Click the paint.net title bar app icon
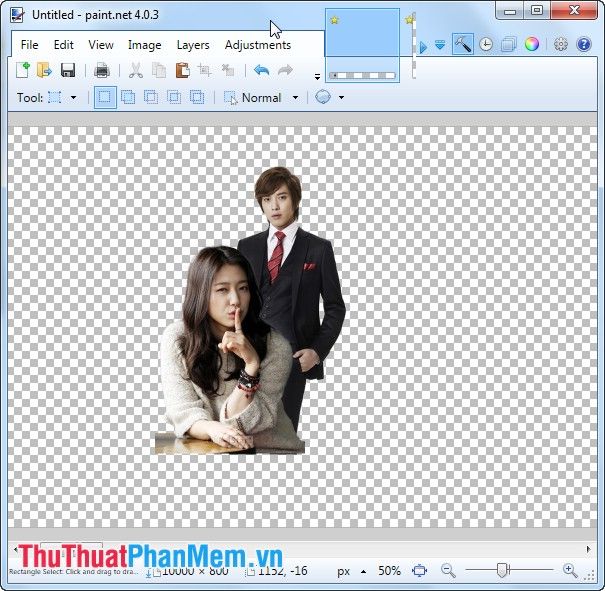This screenshot has height=591, width=605. coord(17,15)
